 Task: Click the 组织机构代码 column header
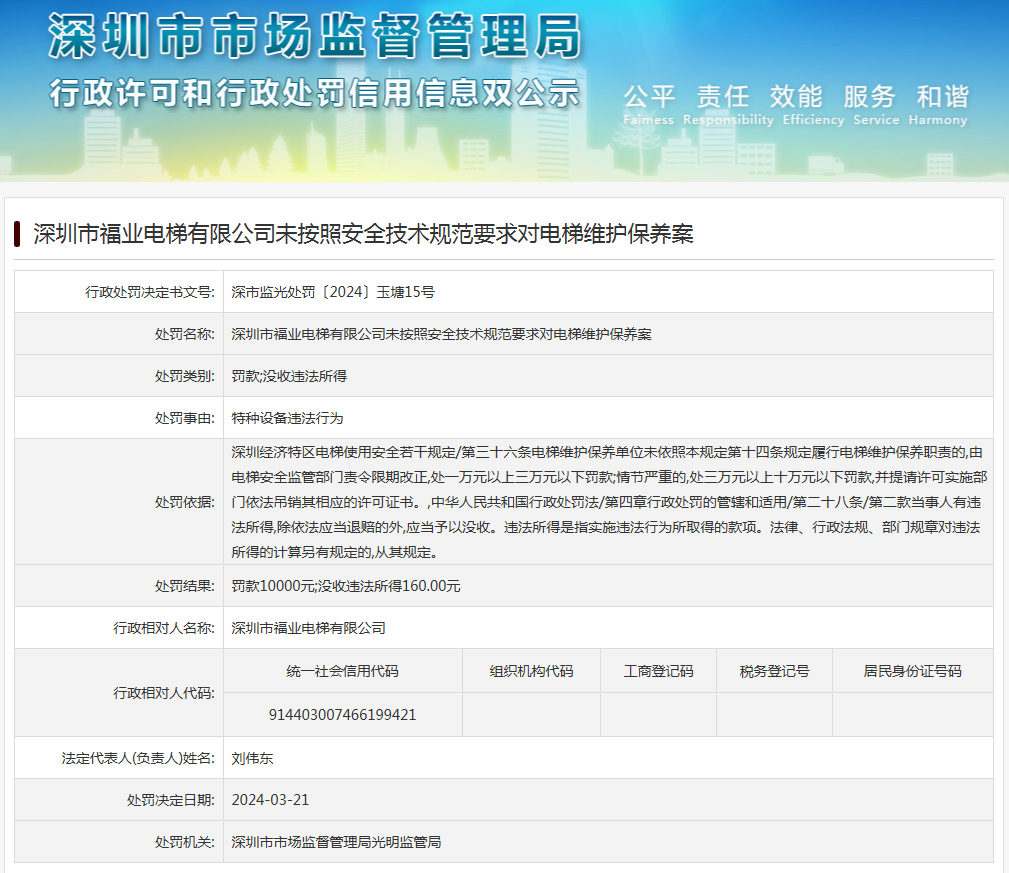[x=532, y=671]
